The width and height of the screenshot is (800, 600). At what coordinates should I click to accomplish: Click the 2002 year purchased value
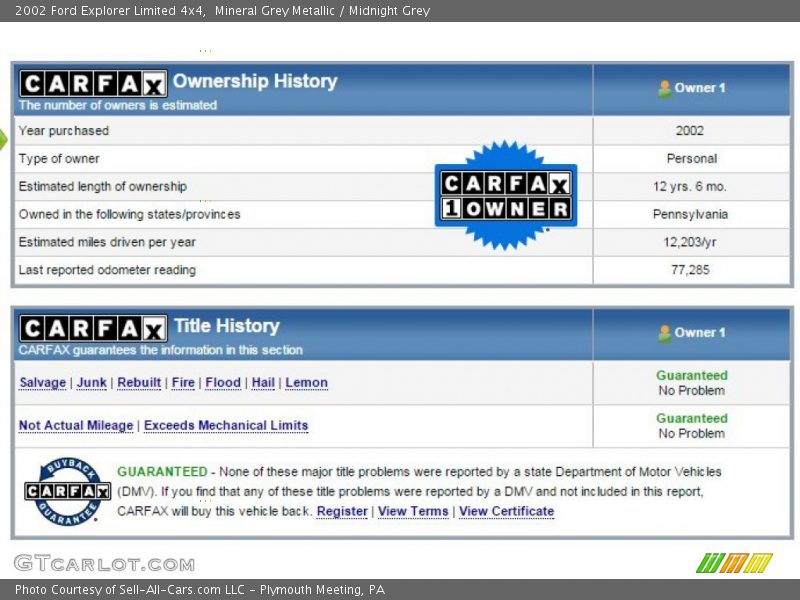[x=690, y=131]
